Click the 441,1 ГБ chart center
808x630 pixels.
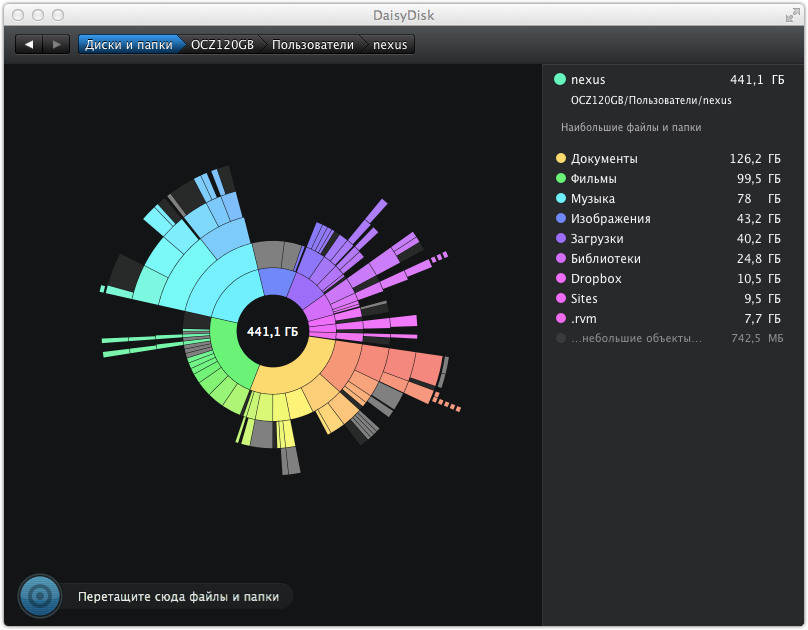(x=272, y=331)
